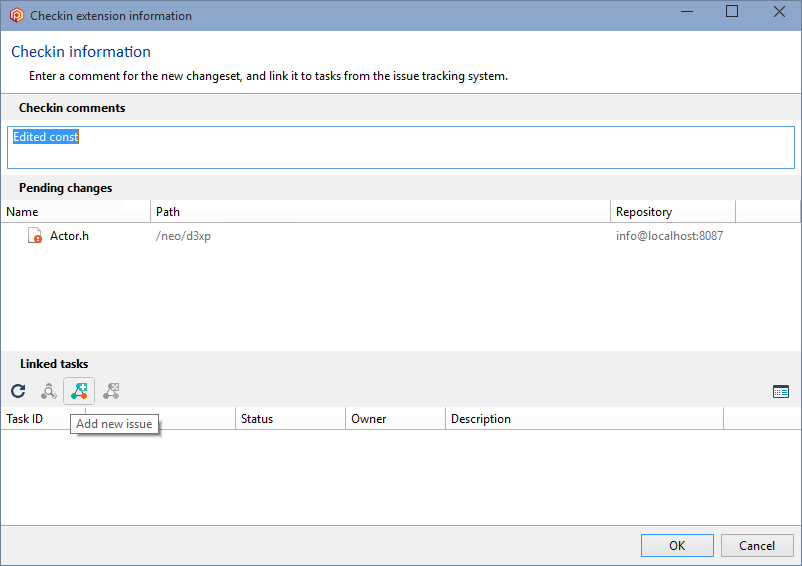This screenshot has width=802, height=566.
Task: Click the info@localhost:8087 repository cell
Action: click(x=669, y=236)
